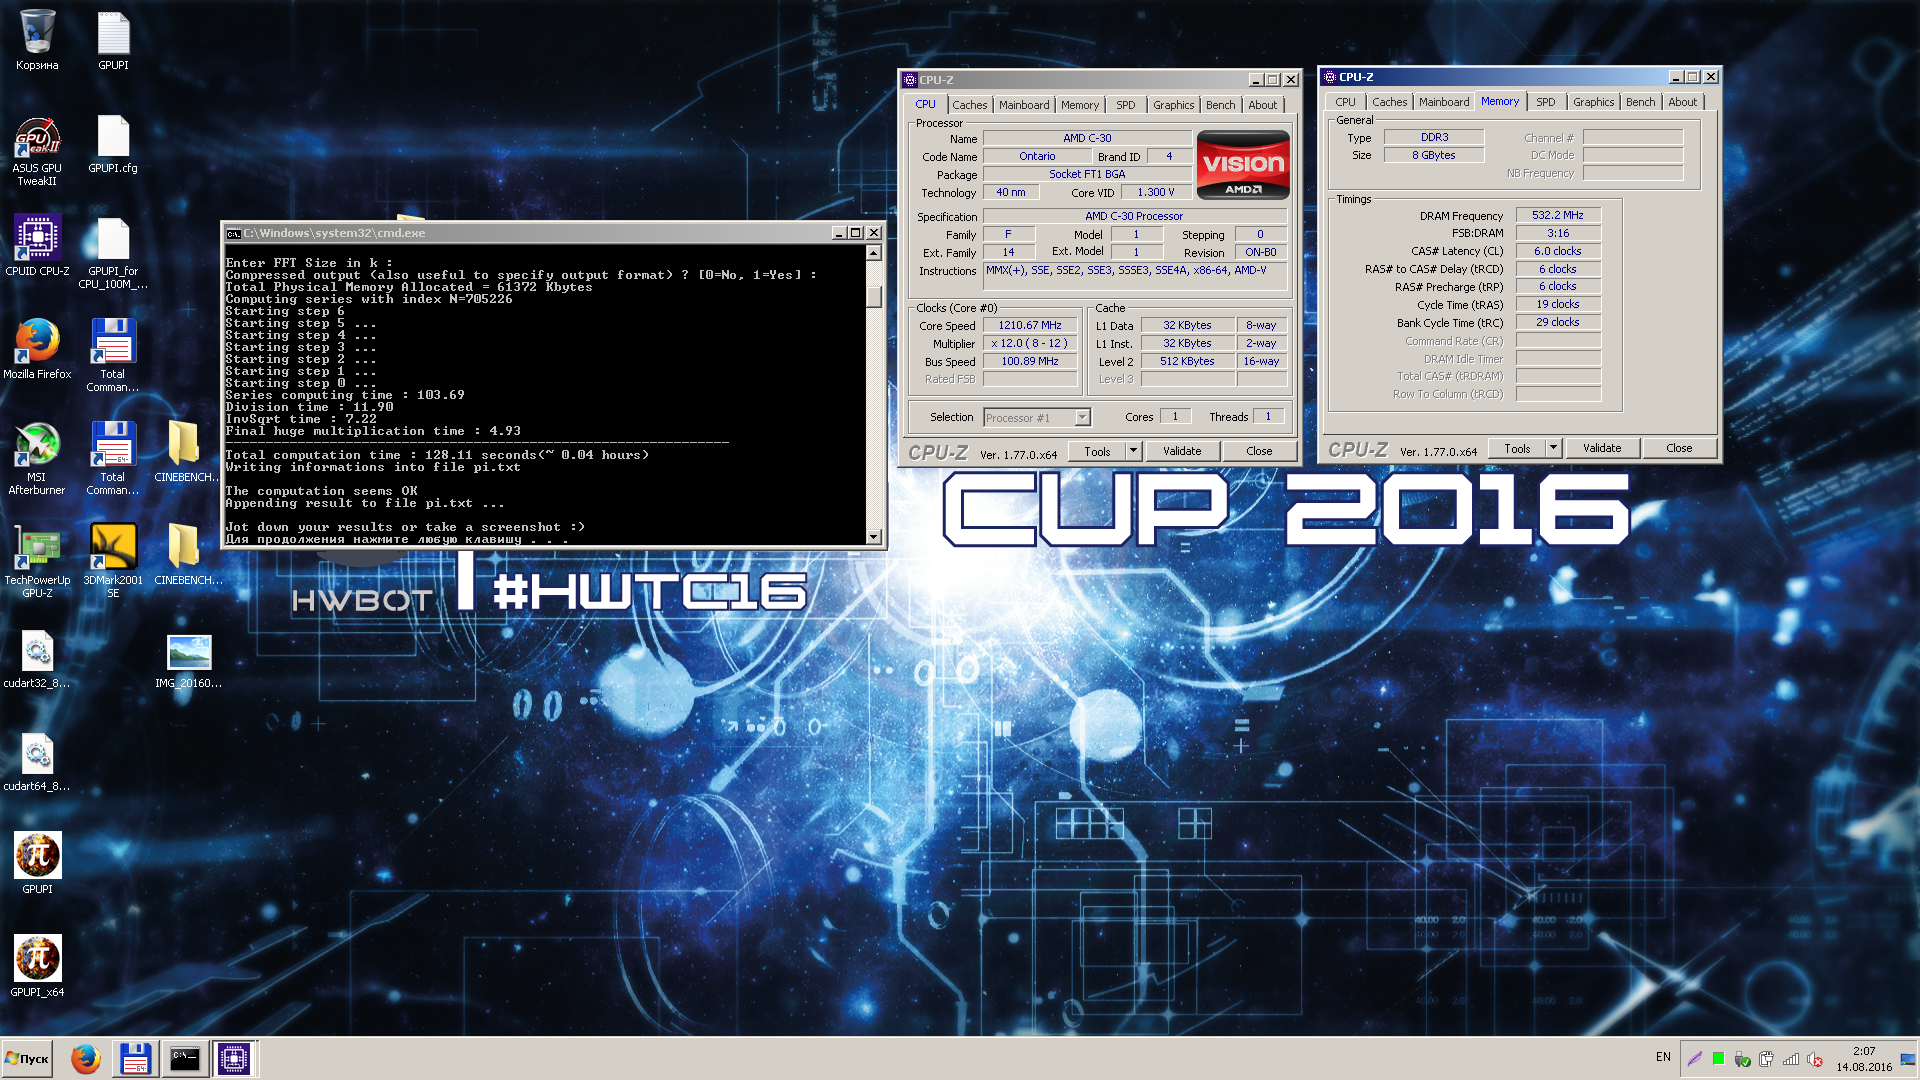This screenshot has width=1920, height=1080.
Task: Click Validate in left CPU-Z window
Action: [x=1182, y=452]
